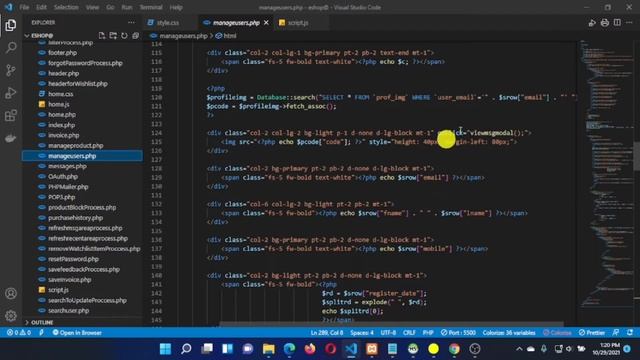Screen dimensions: 640x360
Task: Click New File icon in Explorer header
Action: pos(102,36)
